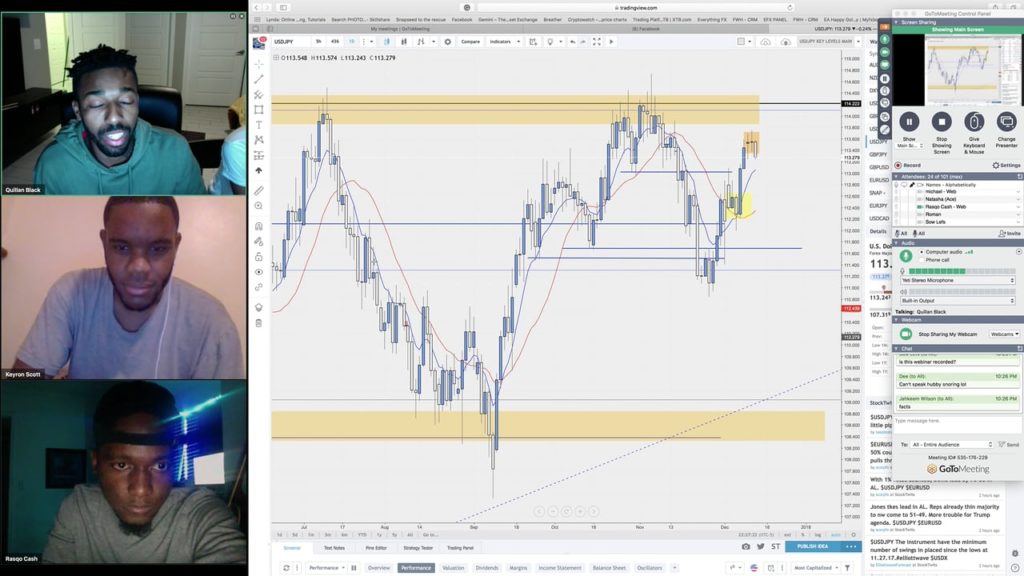
Task: Open chart settings gear icon
Action: coord(447,42)
